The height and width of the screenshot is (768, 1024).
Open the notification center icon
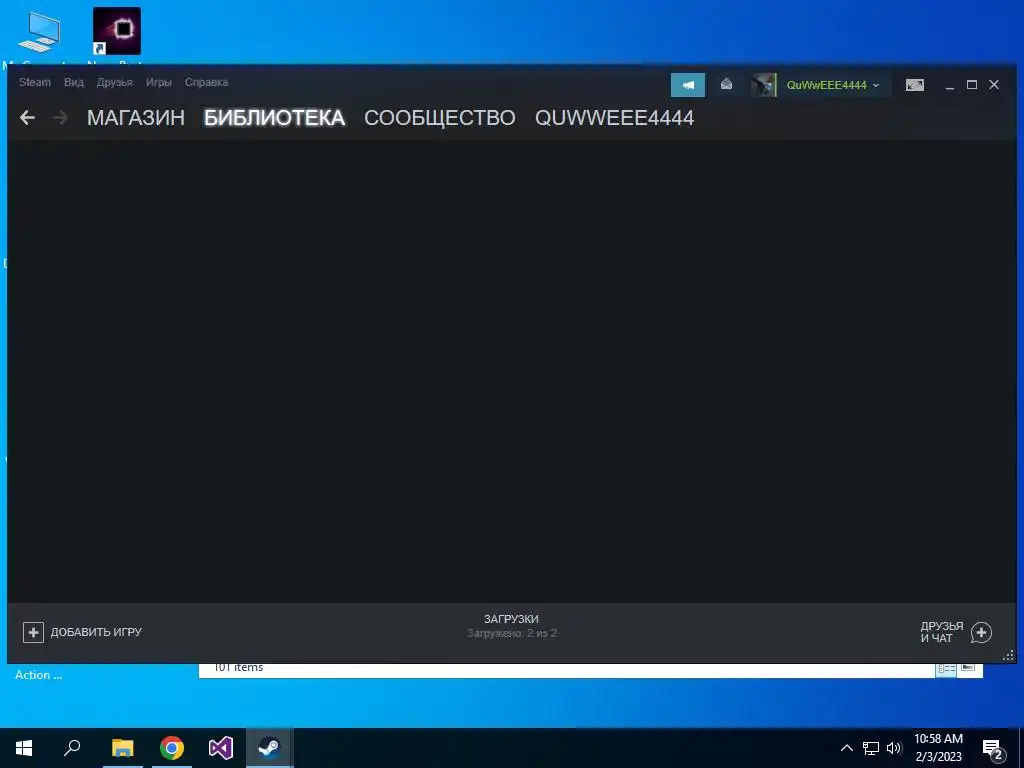coord(993,749)
